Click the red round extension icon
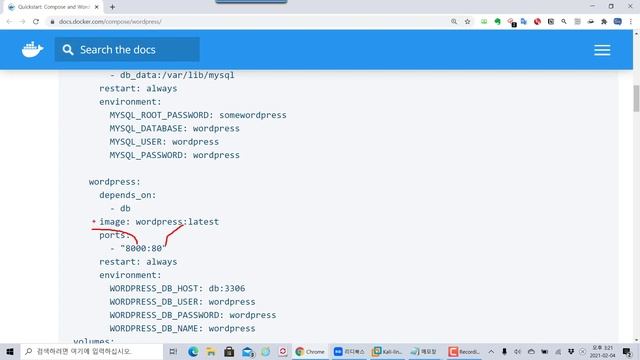640x360 pixels. (537, 21)
